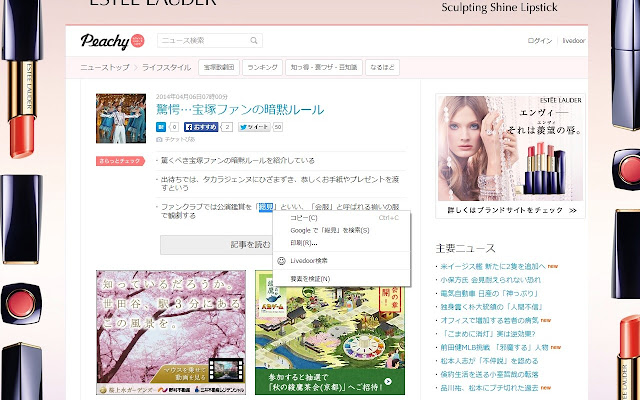
Task: Choose コピー(C) in context menu
Action: click(342, 218)
